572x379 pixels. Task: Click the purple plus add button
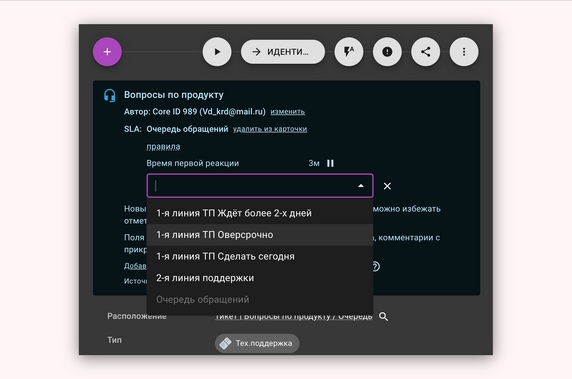107,52
